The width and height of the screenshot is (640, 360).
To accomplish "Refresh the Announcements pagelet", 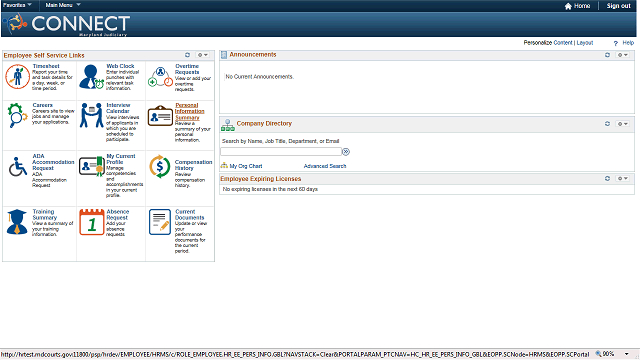I will [607, 55].
